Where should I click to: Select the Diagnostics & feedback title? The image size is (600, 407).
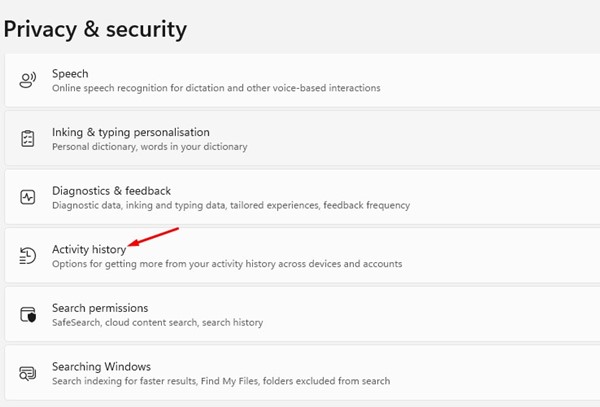coord(111,191)
